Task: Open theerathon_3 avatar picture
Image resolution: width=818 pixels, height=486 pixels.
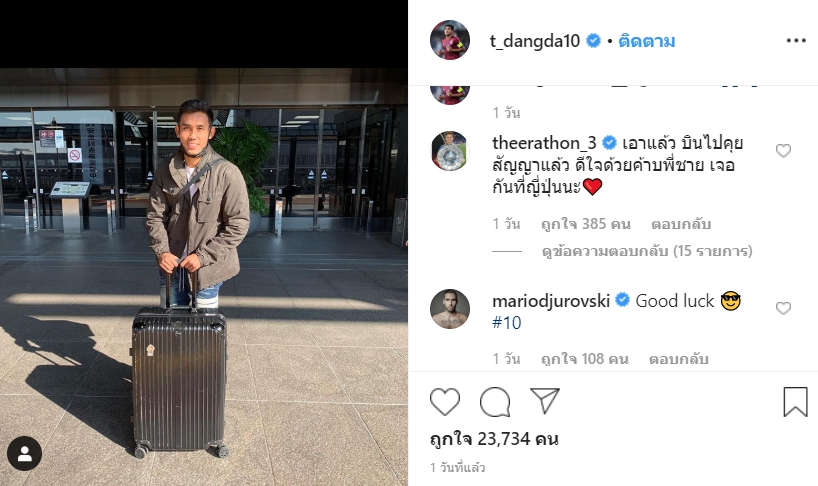Action: pyautogui.click(x=450, y=151)
